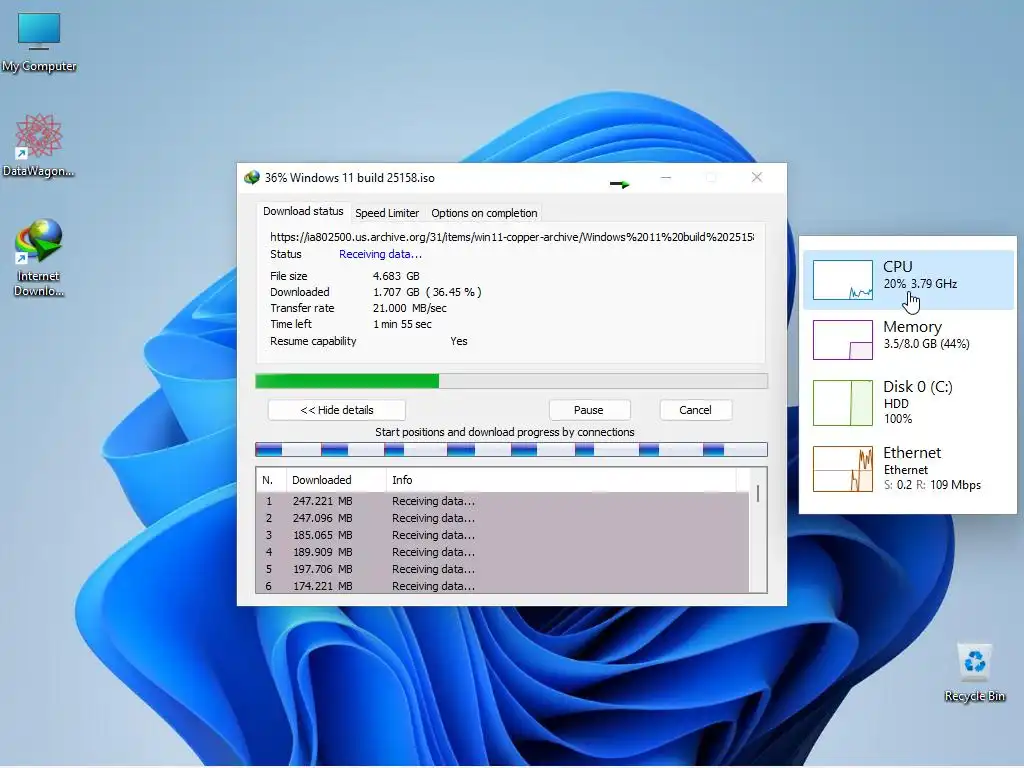Click the CPU label in performance panel

(897, 266)
